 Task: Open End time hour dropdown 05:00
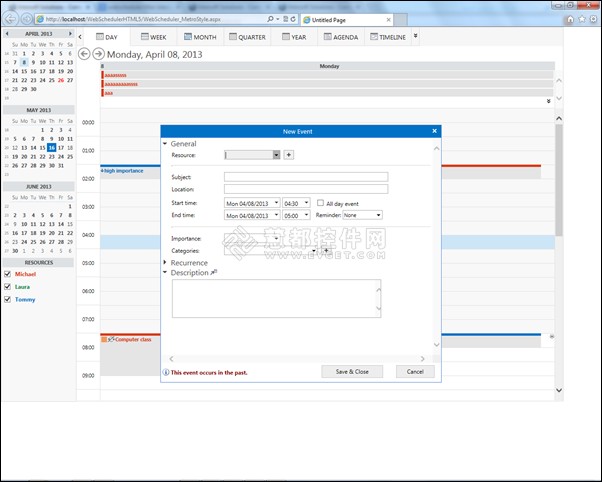coord(306,215)
